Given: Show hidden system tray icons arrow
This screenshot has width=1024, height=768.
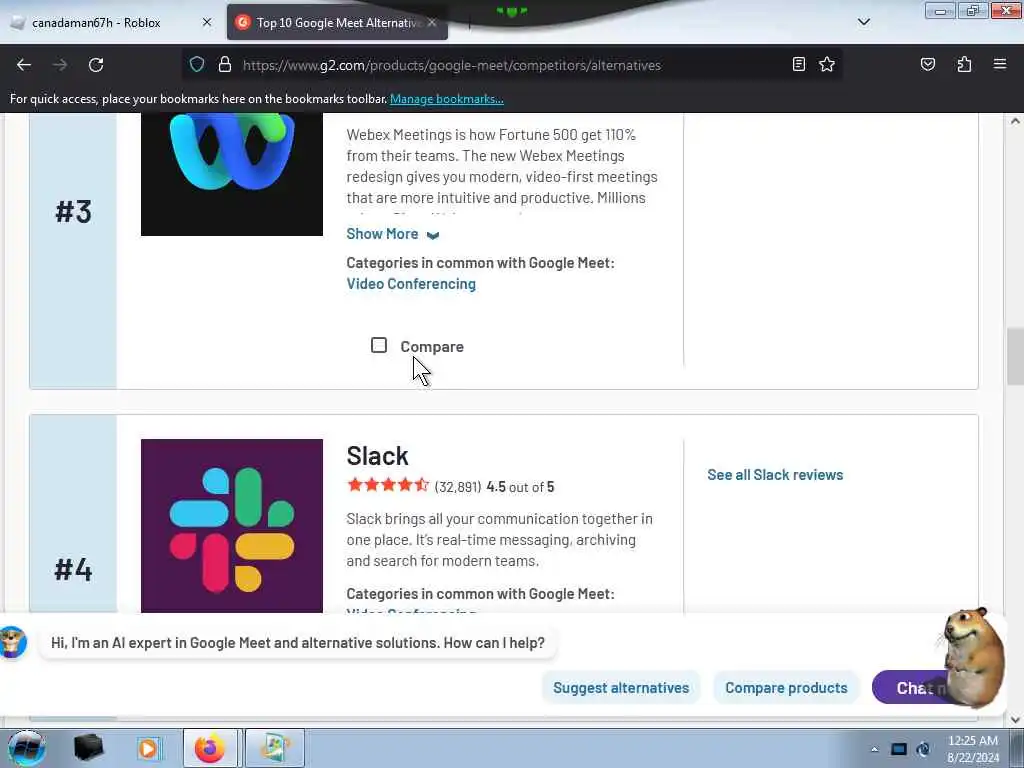Looking at the screenshot, I should tap(874, 749).
